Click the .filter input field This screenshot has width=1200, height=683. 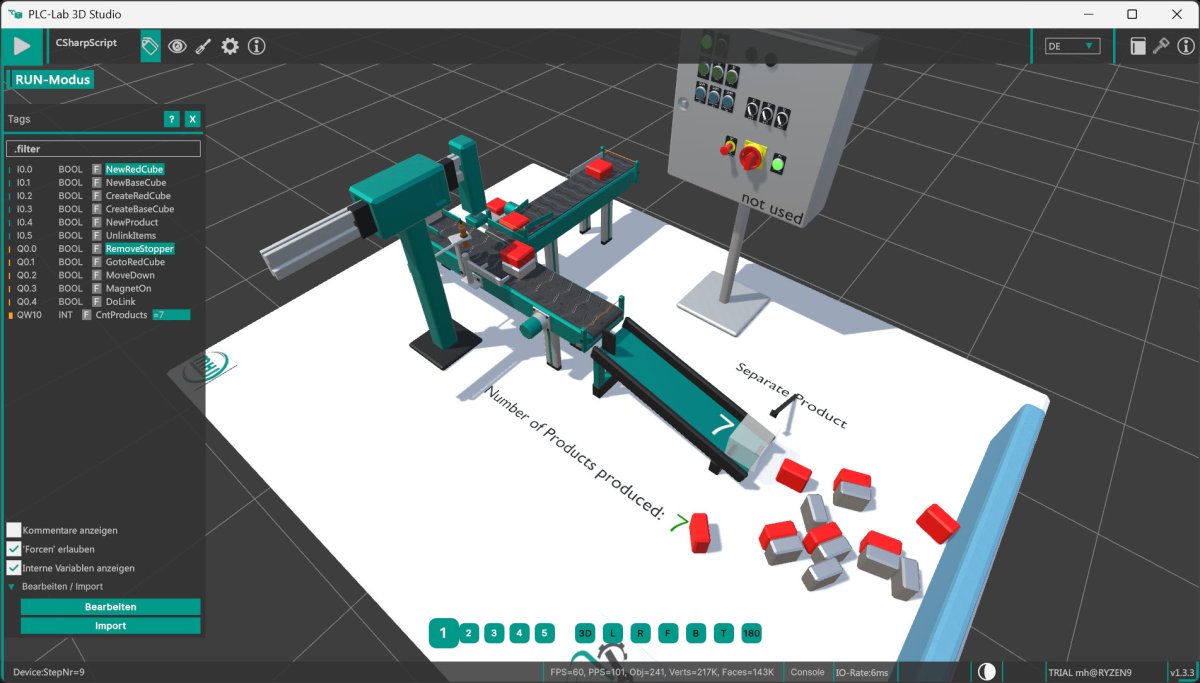(103, 149)
